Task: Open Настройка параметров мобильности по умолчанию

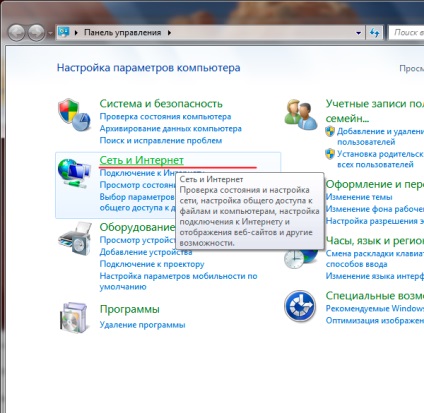Action: tap(178, 281)
